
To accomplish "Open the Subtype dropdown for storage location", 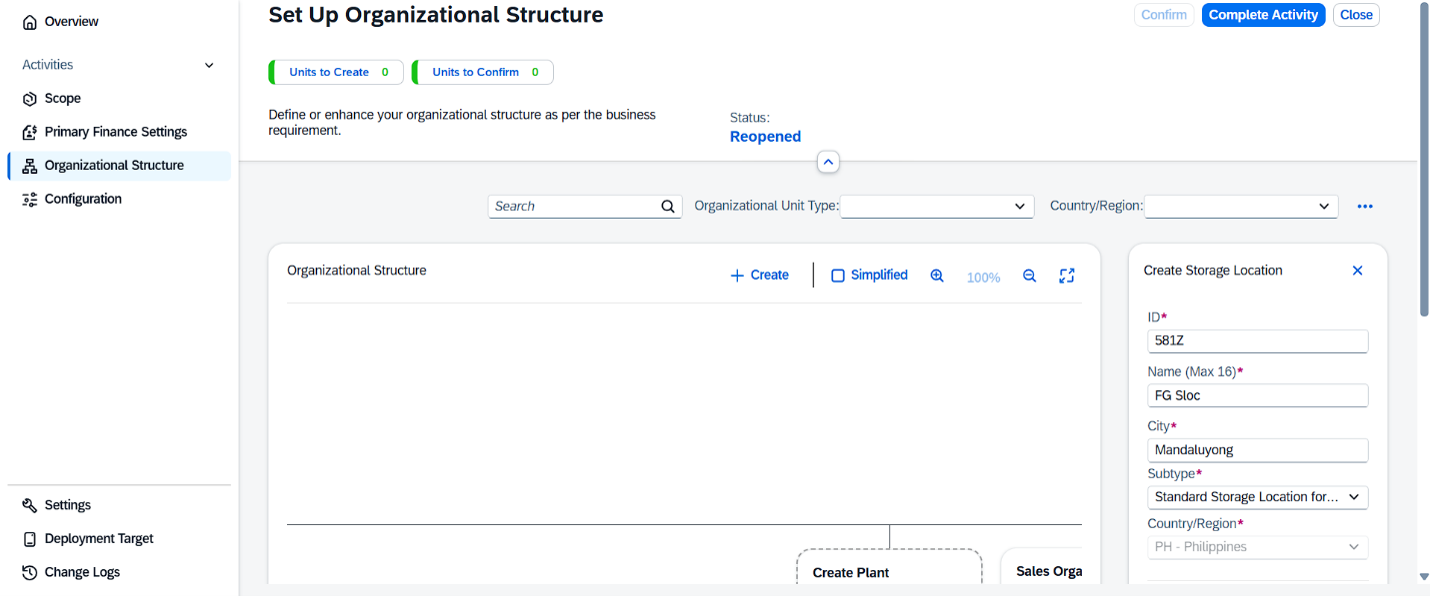I will [x=1257, y=497].
